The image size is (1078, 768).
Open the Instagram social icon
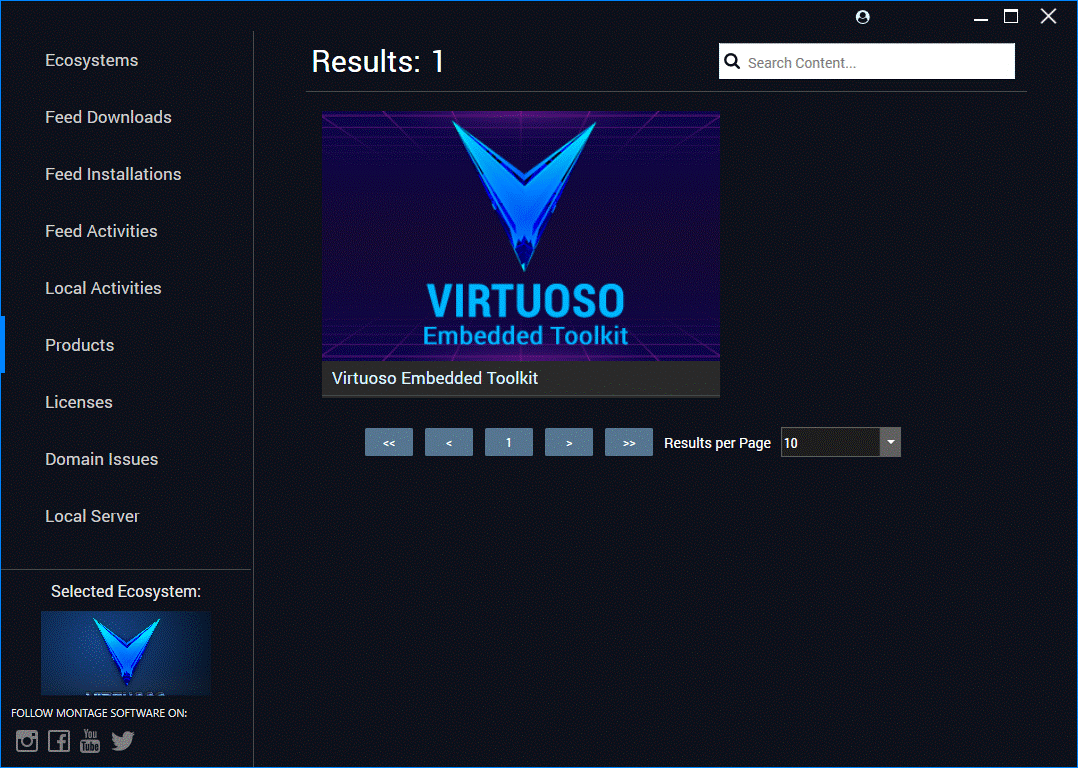coord(26,741)
